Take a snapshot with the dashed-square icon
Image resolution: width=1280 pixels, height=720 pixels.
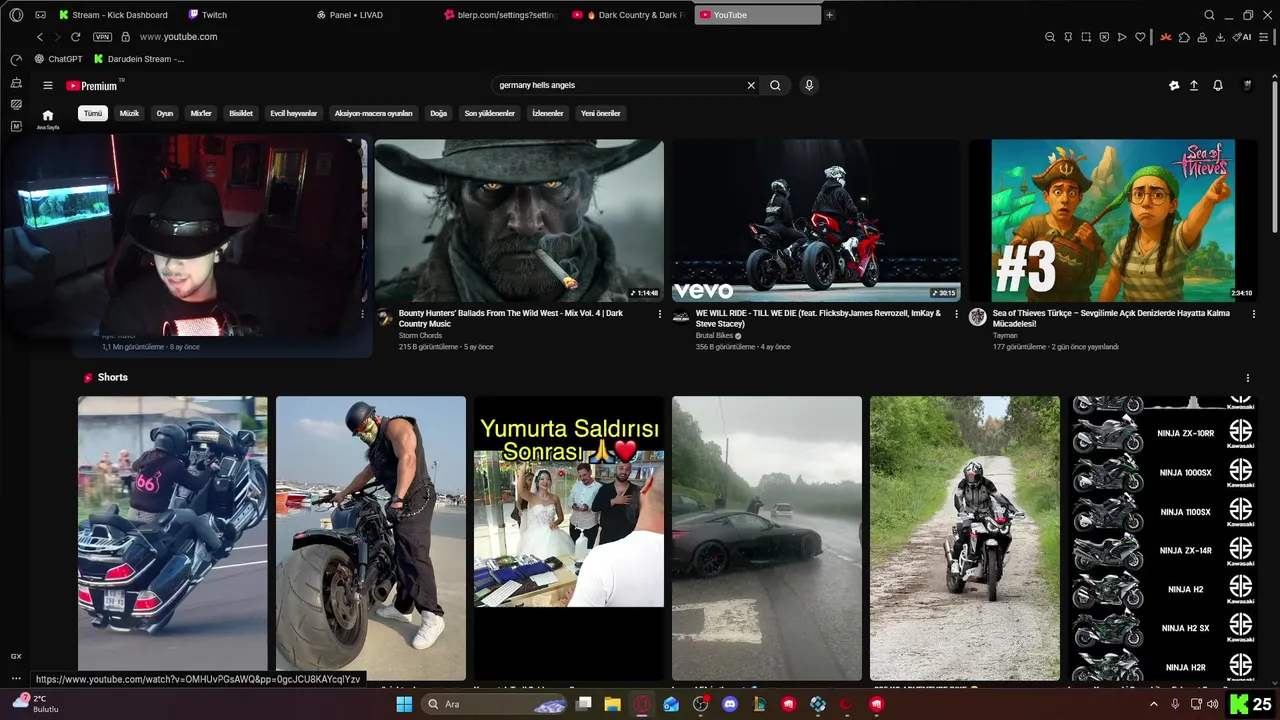1086,37
